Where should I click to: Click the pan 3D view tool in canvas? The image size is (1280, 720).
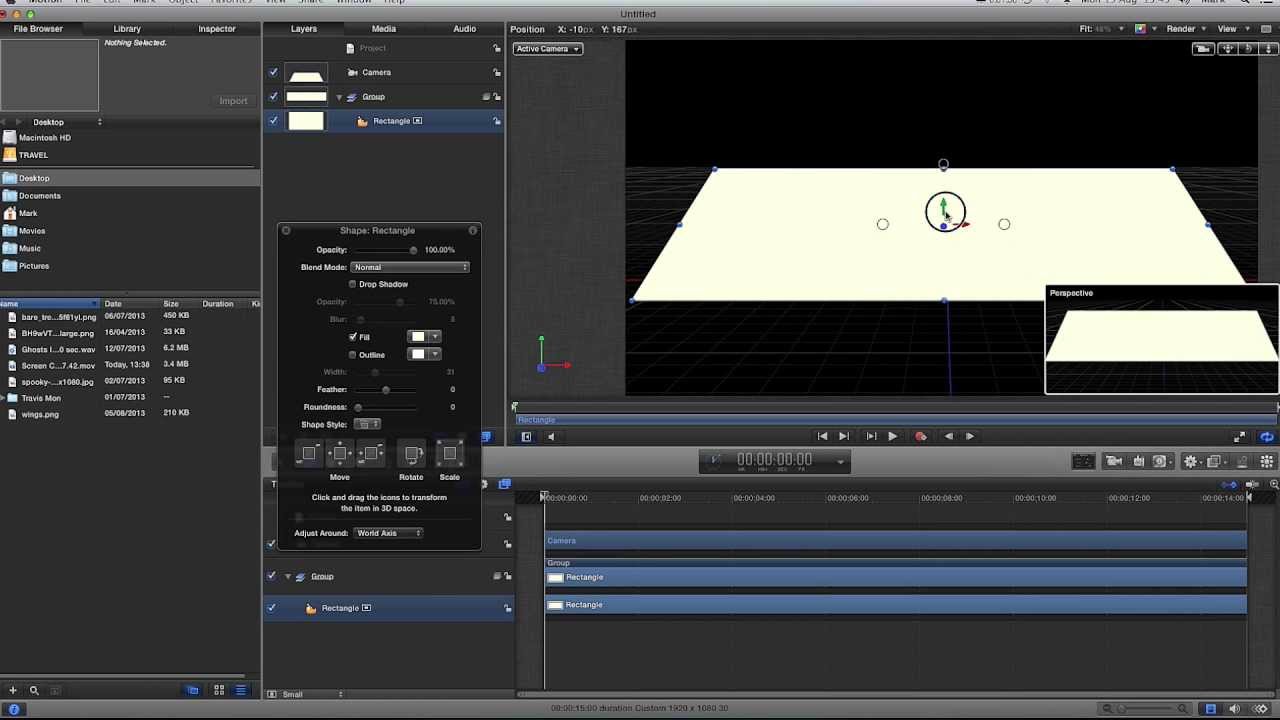pos(1228,49)
